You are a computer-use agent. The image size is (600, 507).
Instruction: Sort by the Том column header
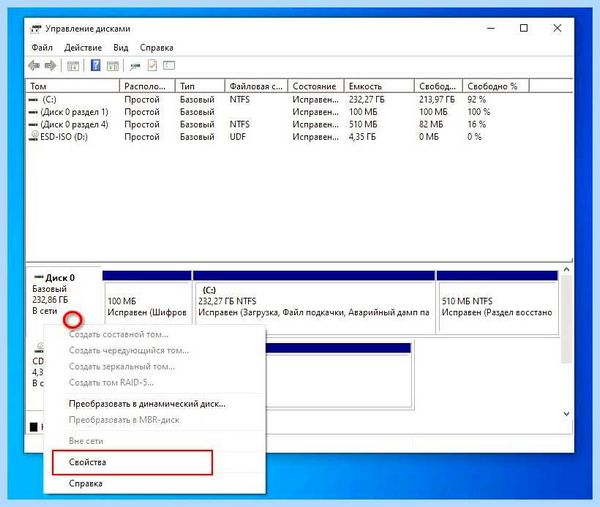tap(73, 86)
